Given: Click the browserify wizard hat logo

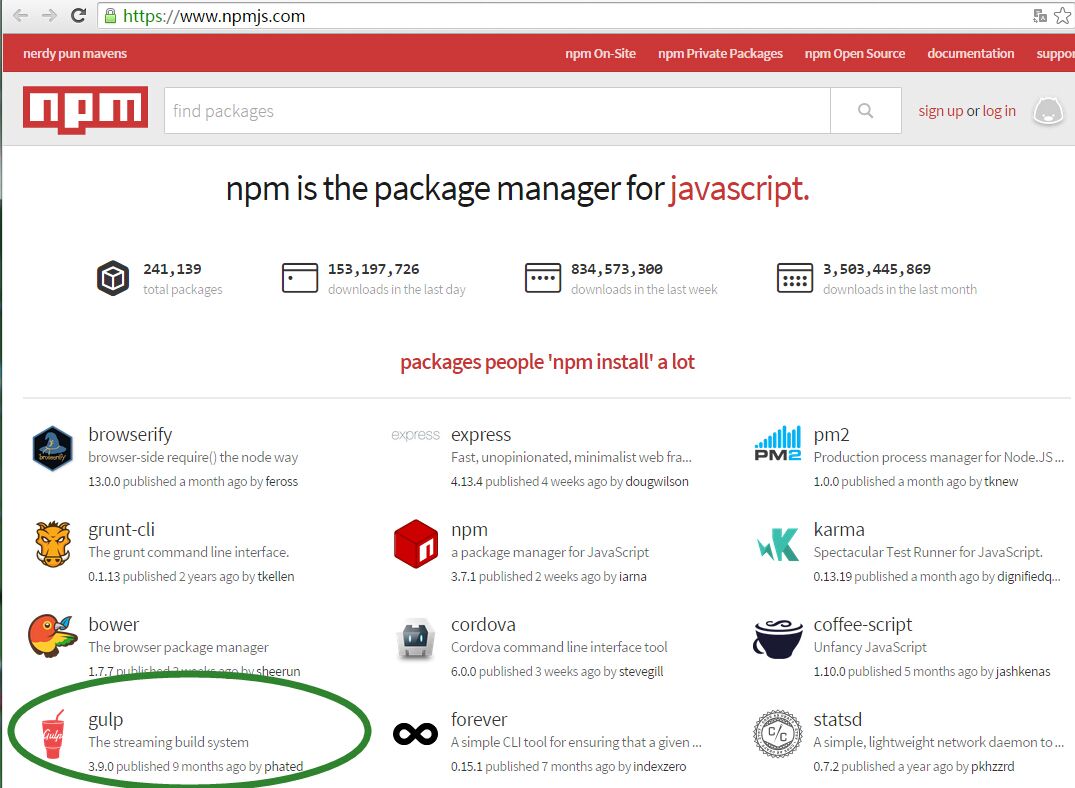Looking at the screenshot, I should (53, 448).
